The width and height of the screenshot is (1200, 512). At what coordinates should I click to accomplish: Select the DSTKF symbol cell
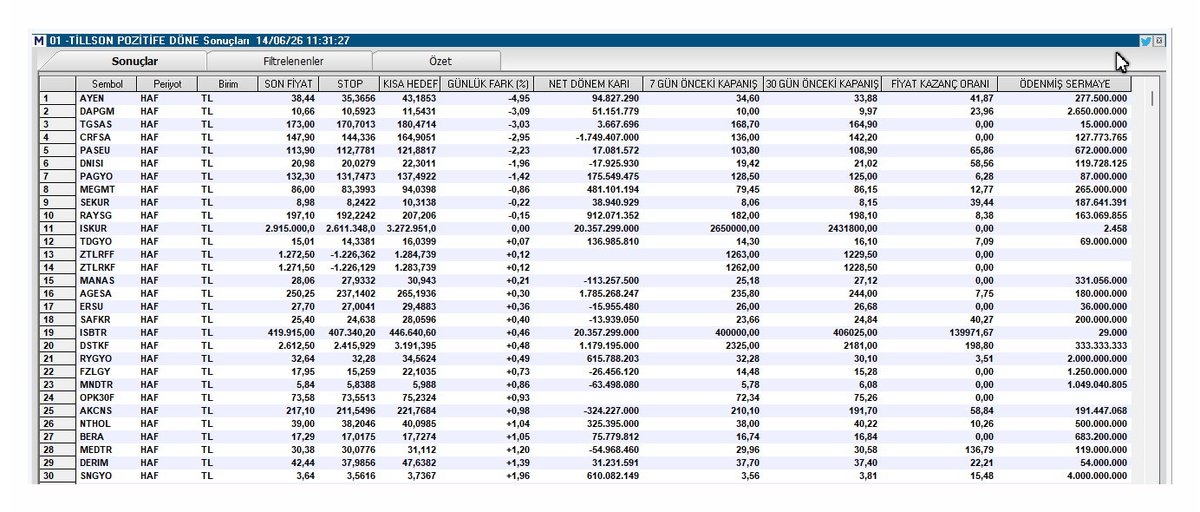(107, 345)
